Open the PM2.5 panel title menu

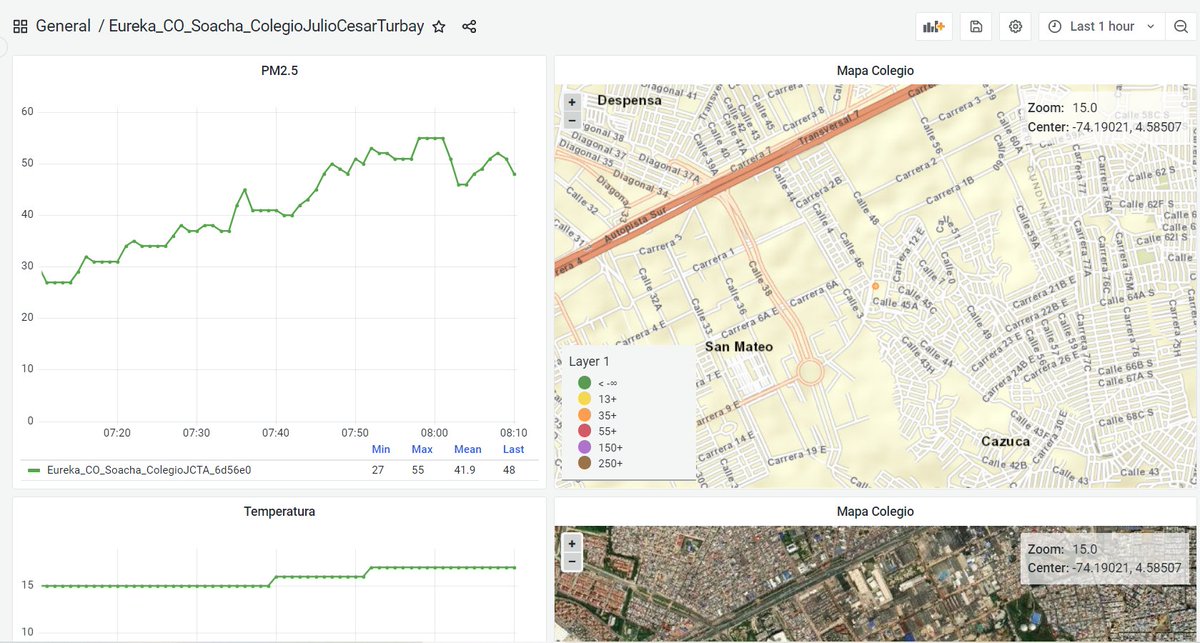click(279, 71)
